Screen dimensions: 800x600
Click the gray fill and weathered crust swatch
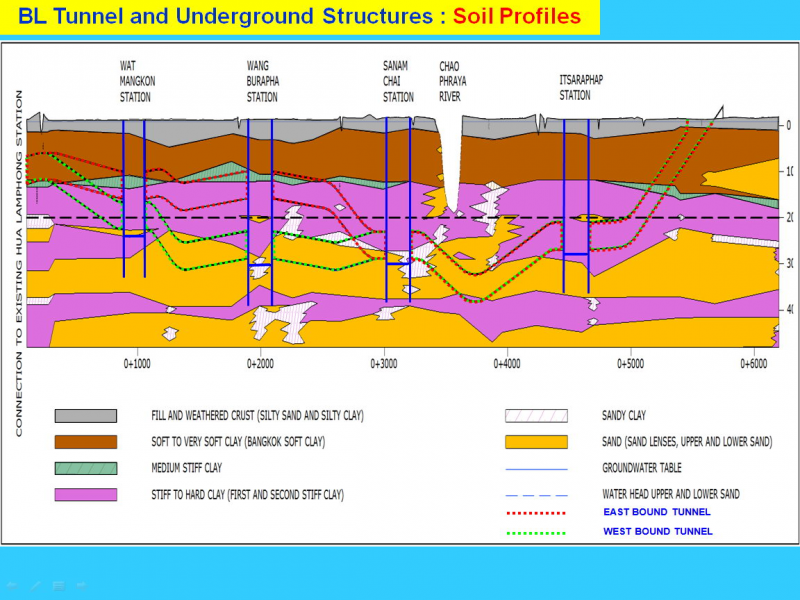85,415
